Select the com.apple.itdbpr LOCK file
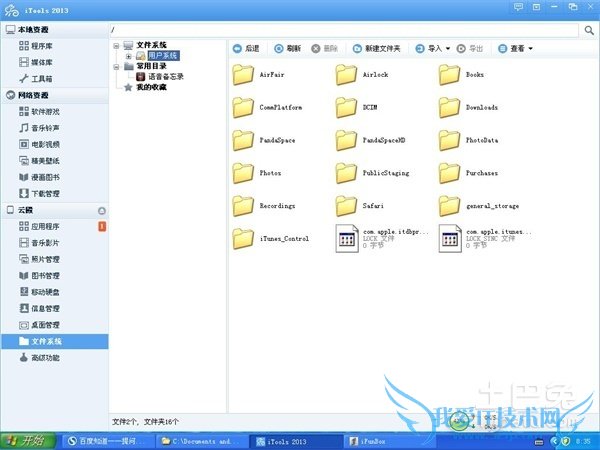The image size is (600, 450). point(382,238)
